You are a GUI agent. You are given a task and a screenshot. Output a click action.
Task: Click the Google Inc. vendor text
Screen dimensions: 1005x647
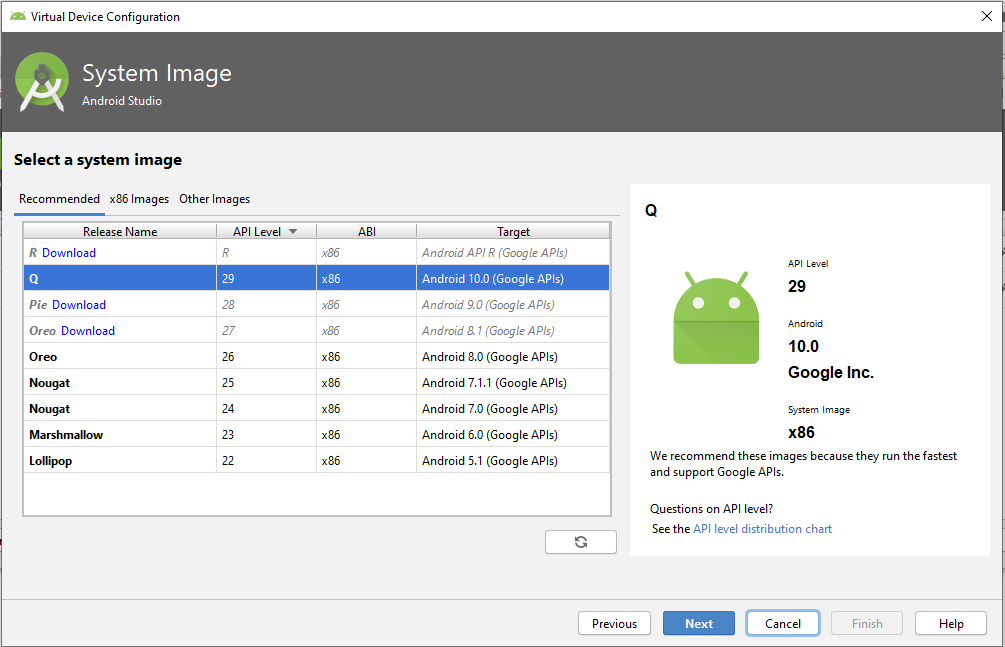(831, 373)
